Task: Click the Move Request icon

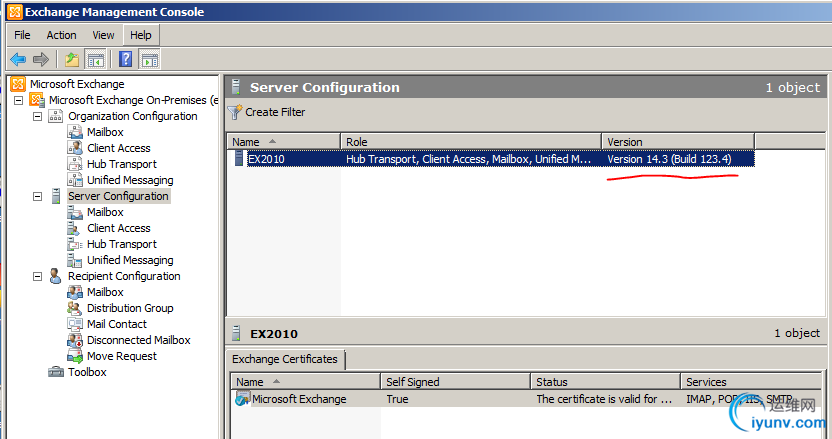Action: coord(75,356)
